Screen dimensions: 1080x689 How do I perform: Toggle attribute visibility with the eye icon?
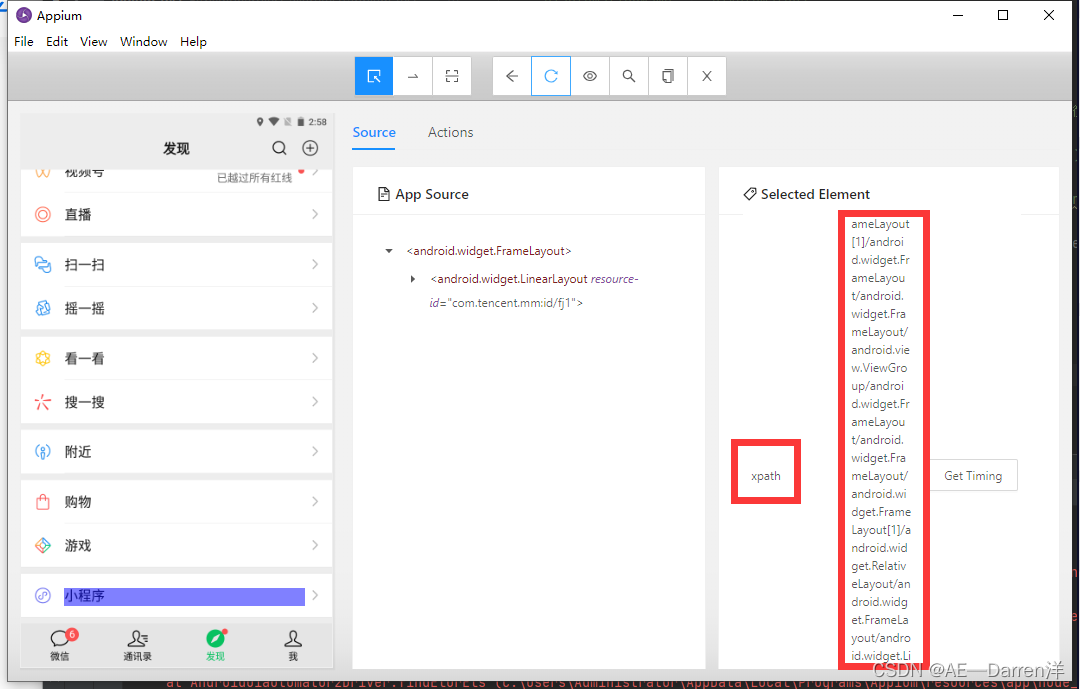tap(590, 76)
